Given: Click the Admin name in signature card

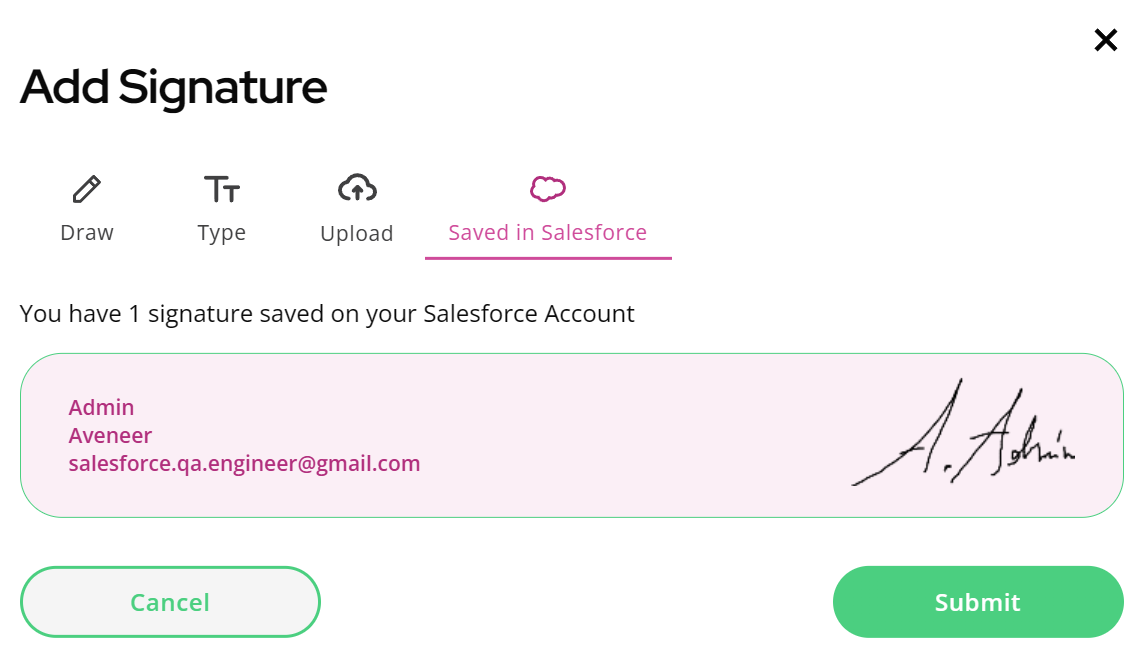Looking at the screenshot, I should click(x=102, y=407).
